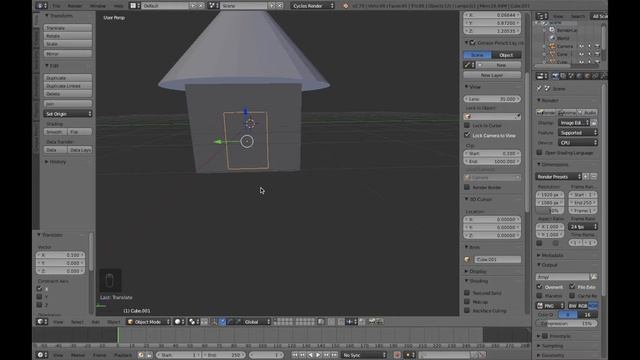The image size is (640, 360).
Task: Click the Info editor type icon at top-left
Action: pos(42,6)
